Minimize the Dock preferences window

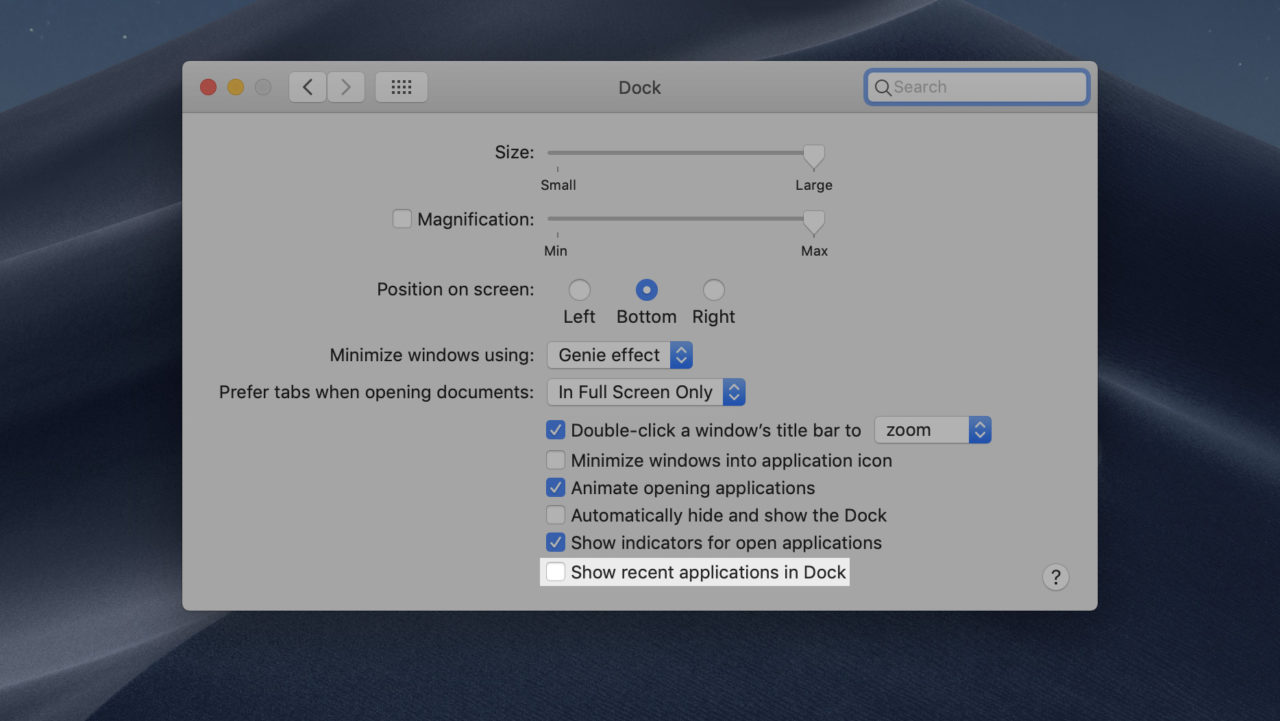[x=235, y=87]
